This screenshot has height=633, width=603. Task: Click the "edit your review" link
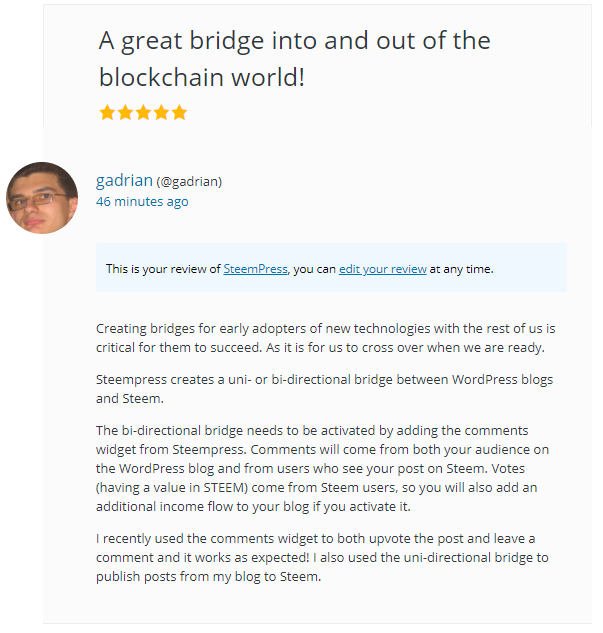point(383,268)
